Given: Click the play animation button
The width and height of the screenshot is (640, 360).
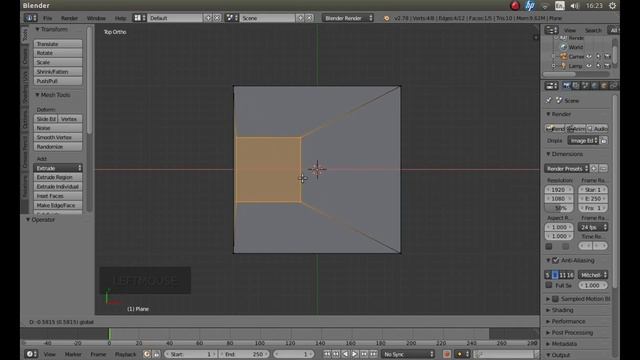Looking at the screenshot, I should 355,354.
